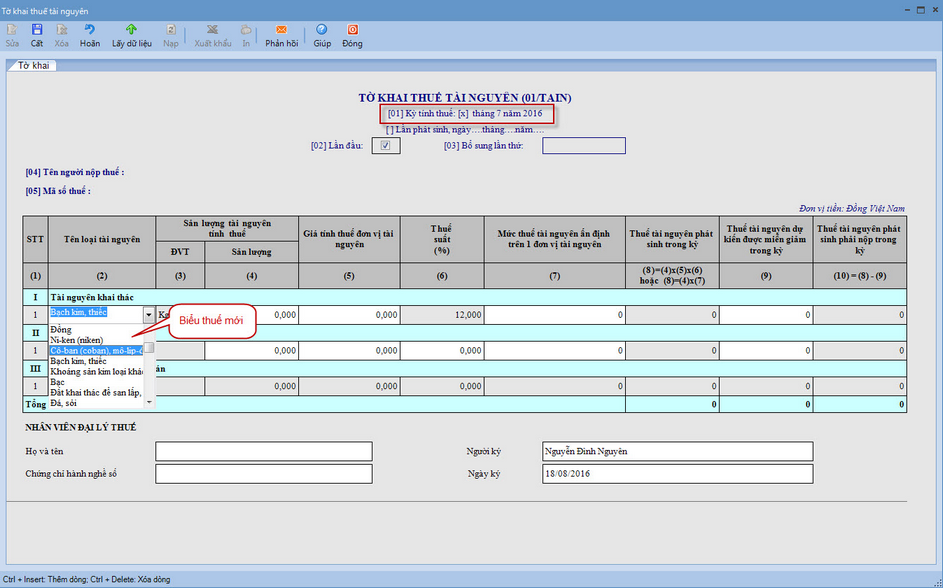
Task: Click the Người ký field
Action: click(x=677, y=451)
